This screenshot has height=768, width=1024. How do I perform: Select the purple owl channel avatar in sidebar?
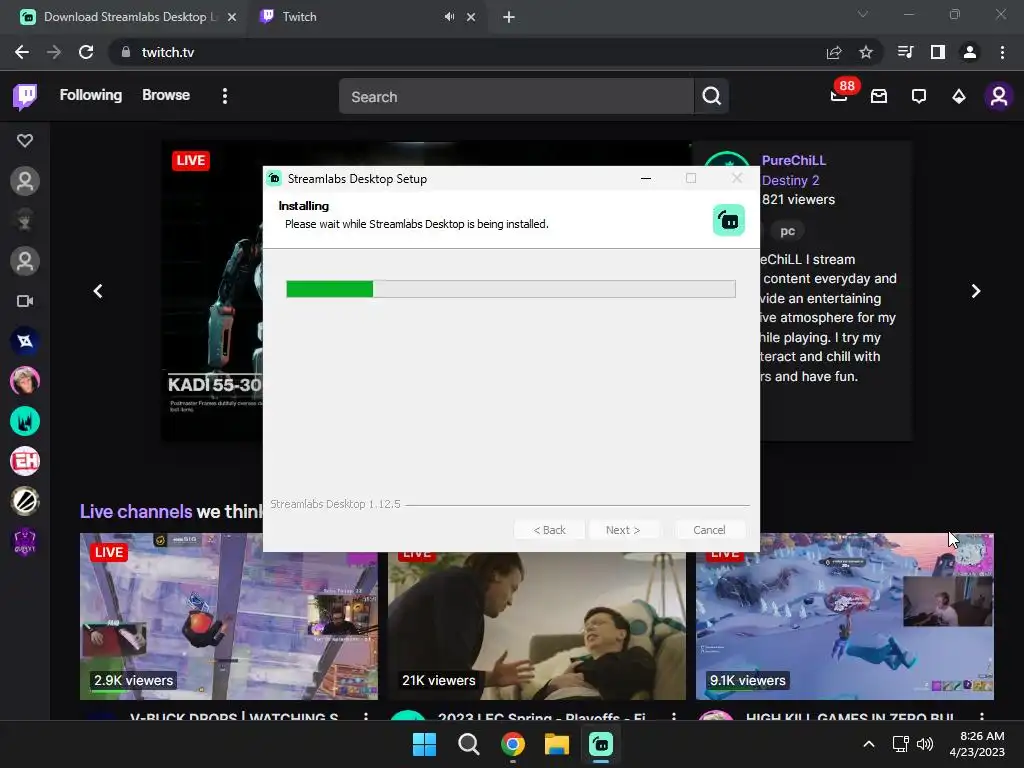pyautogui.click(x=25, y=541)
